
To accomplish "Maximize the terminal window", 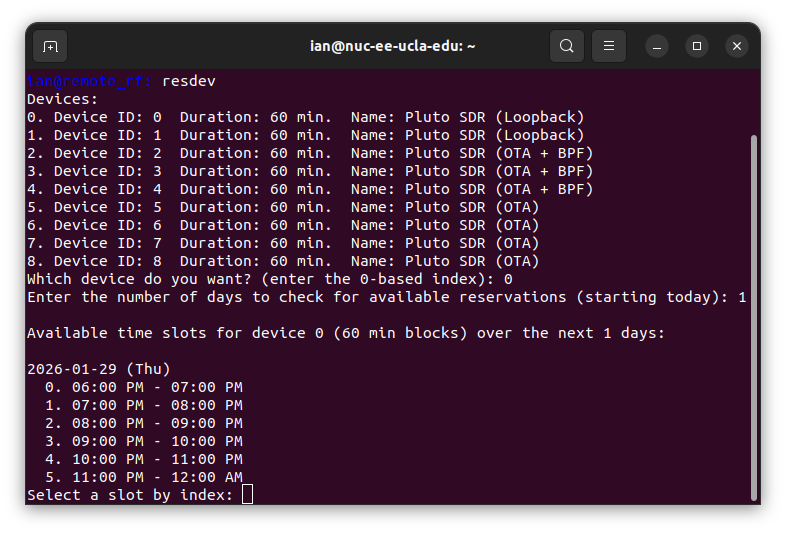I will click(697, 46).
